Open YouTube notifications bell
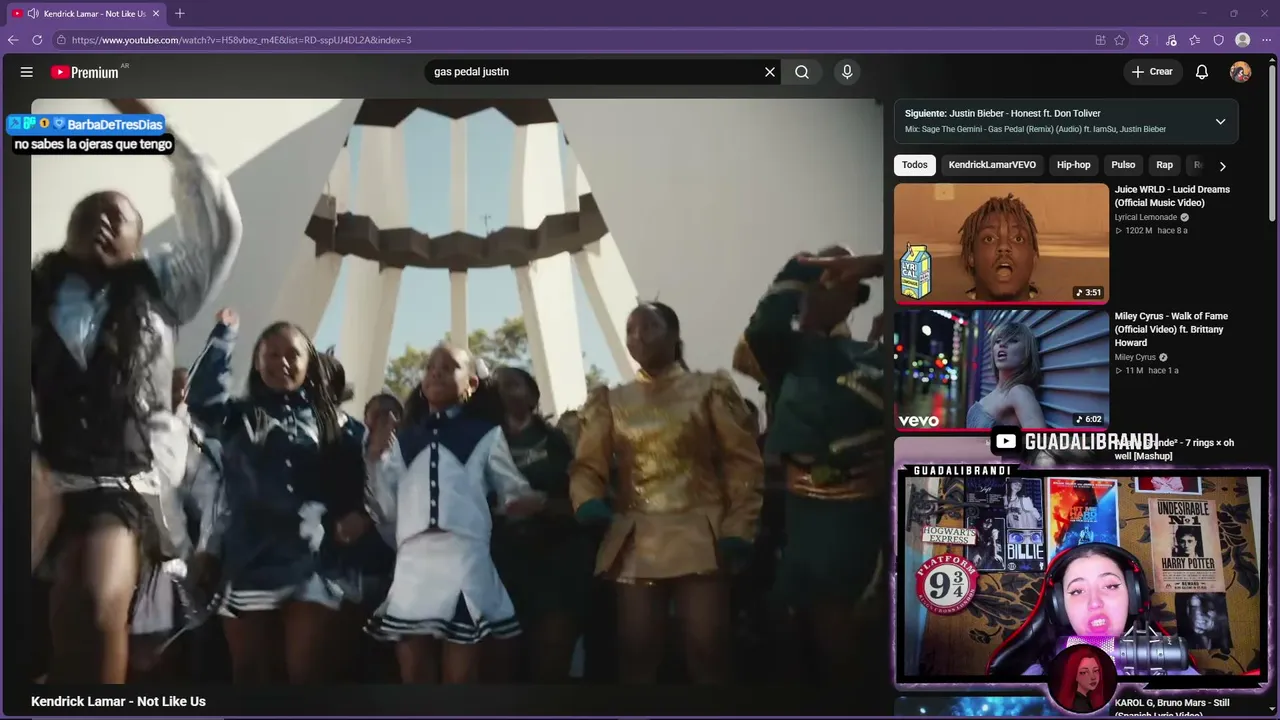Image resolution: width=1280 pixels, height=720 pixels. 1202,72
